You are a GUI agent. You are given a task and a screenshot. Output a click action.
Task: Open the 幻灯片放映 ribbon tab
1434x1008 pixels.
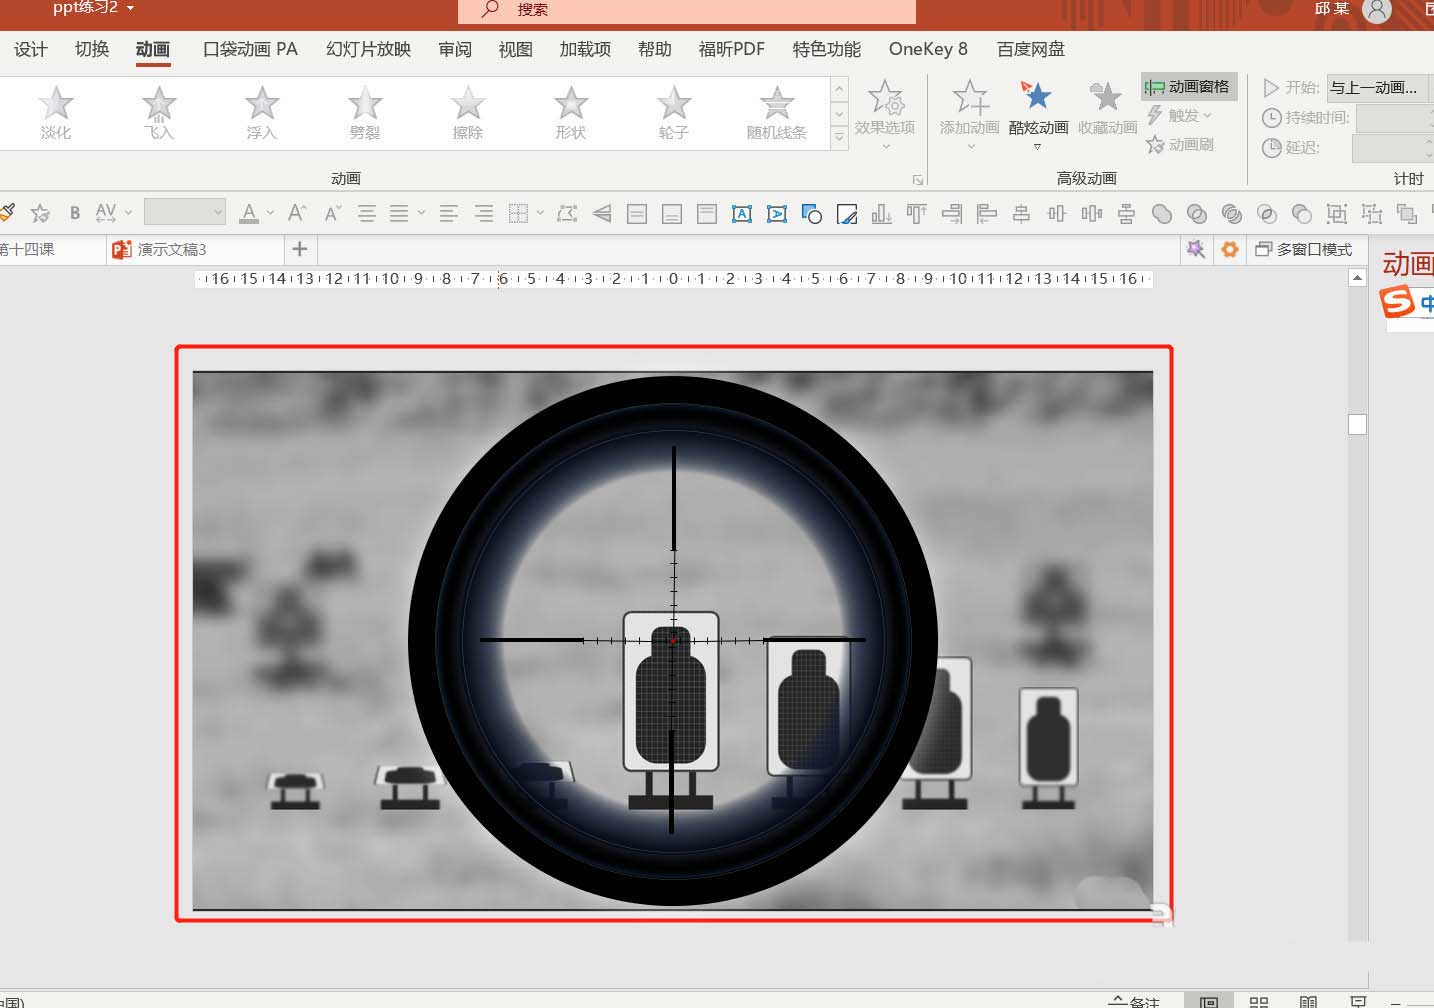pos(367,49)
